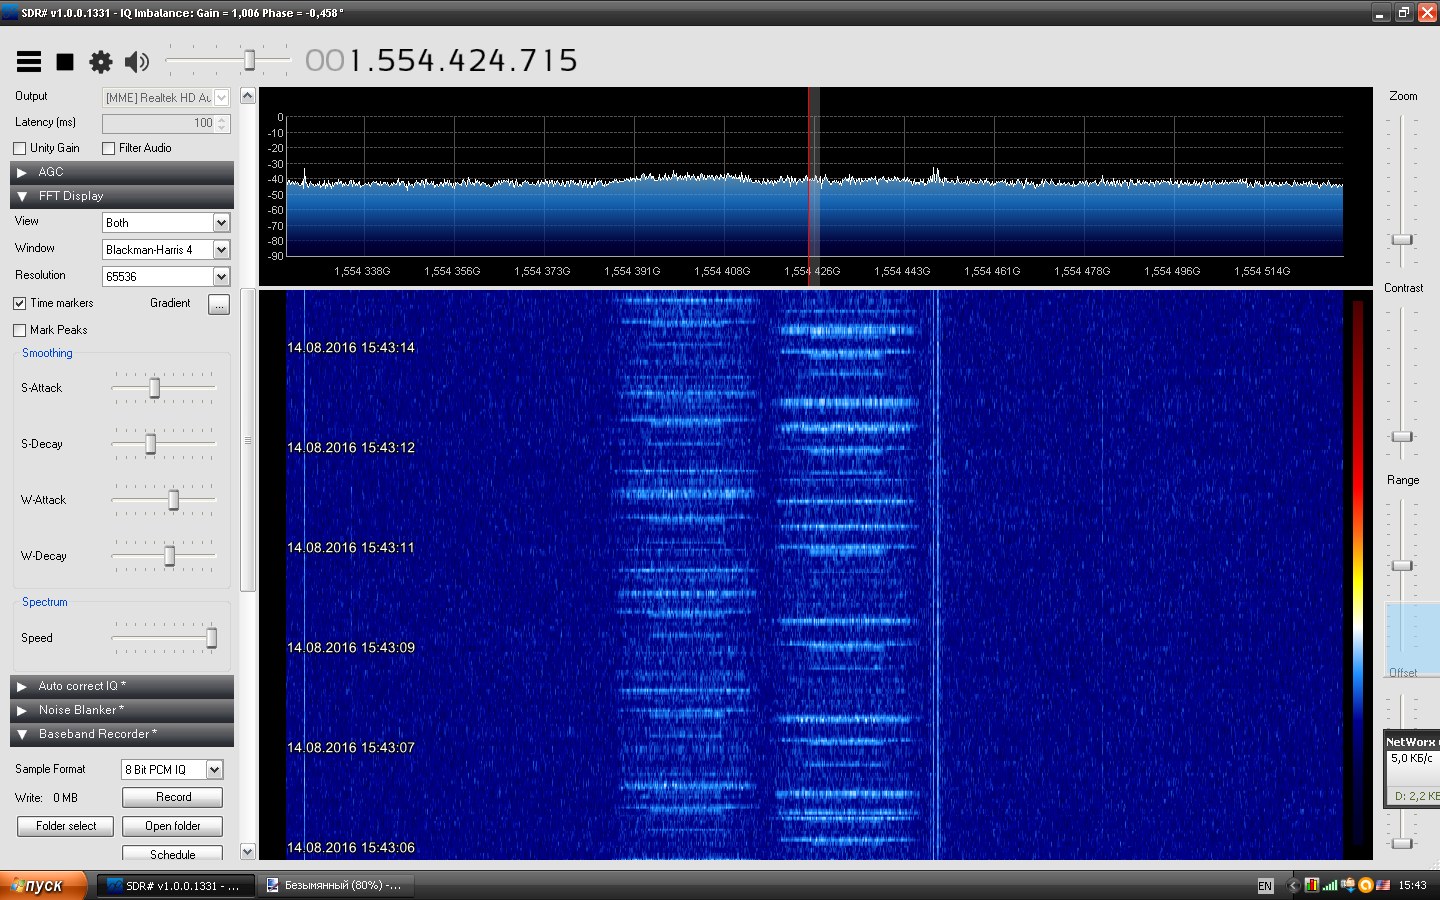Click the Record button
Viewport: 1440px width, 900px height.
pos(172,797)
